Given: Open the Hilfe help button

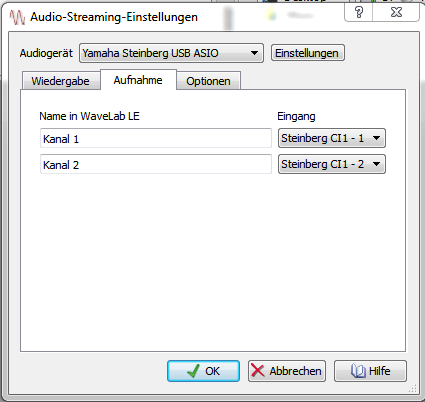Looking at the screenshot, I should pyautogui.click(x=370, y=371).
